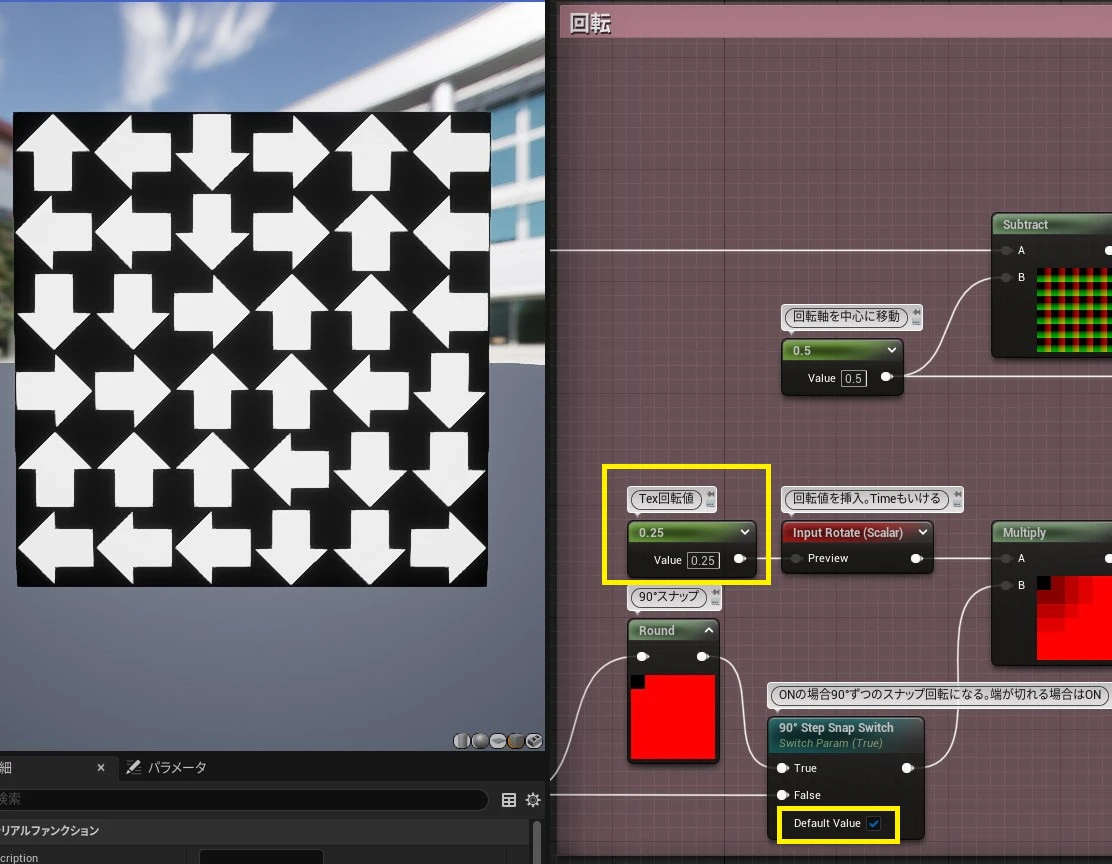Switch preview mesh to sphere shape
1112x864 pixels.
click(x=480, y=741)
